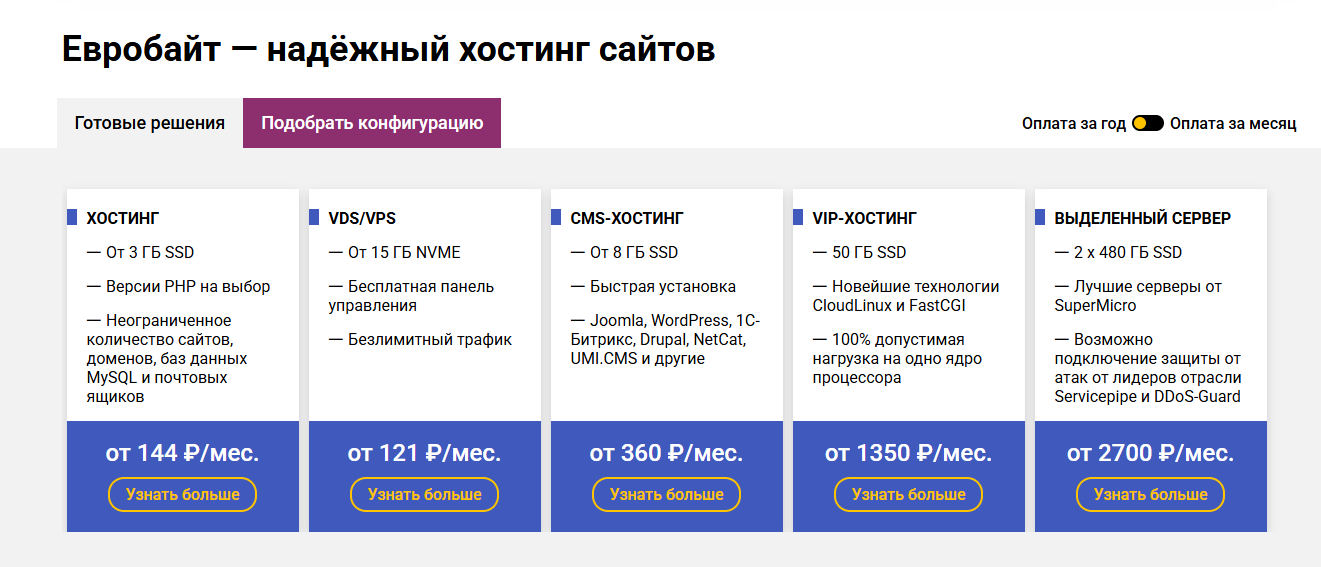The width and height of the screenshot is (1321, 567).
Task: Click "Узнать больше" under ВЫДЕЛЕННЫЙ СЕРВЕР plan
Action: 1151,494
